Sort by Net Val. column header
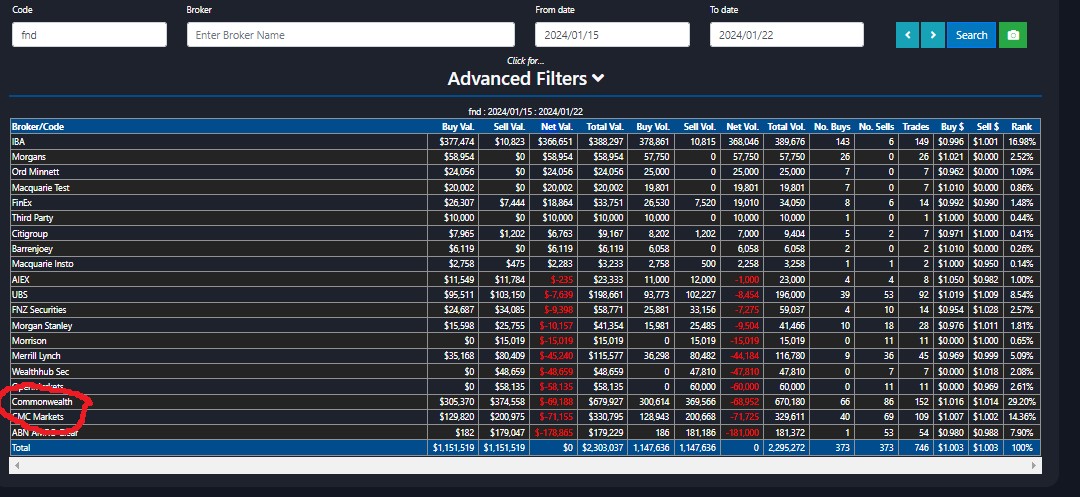The image size is (1080, 497). click(555, 127)
